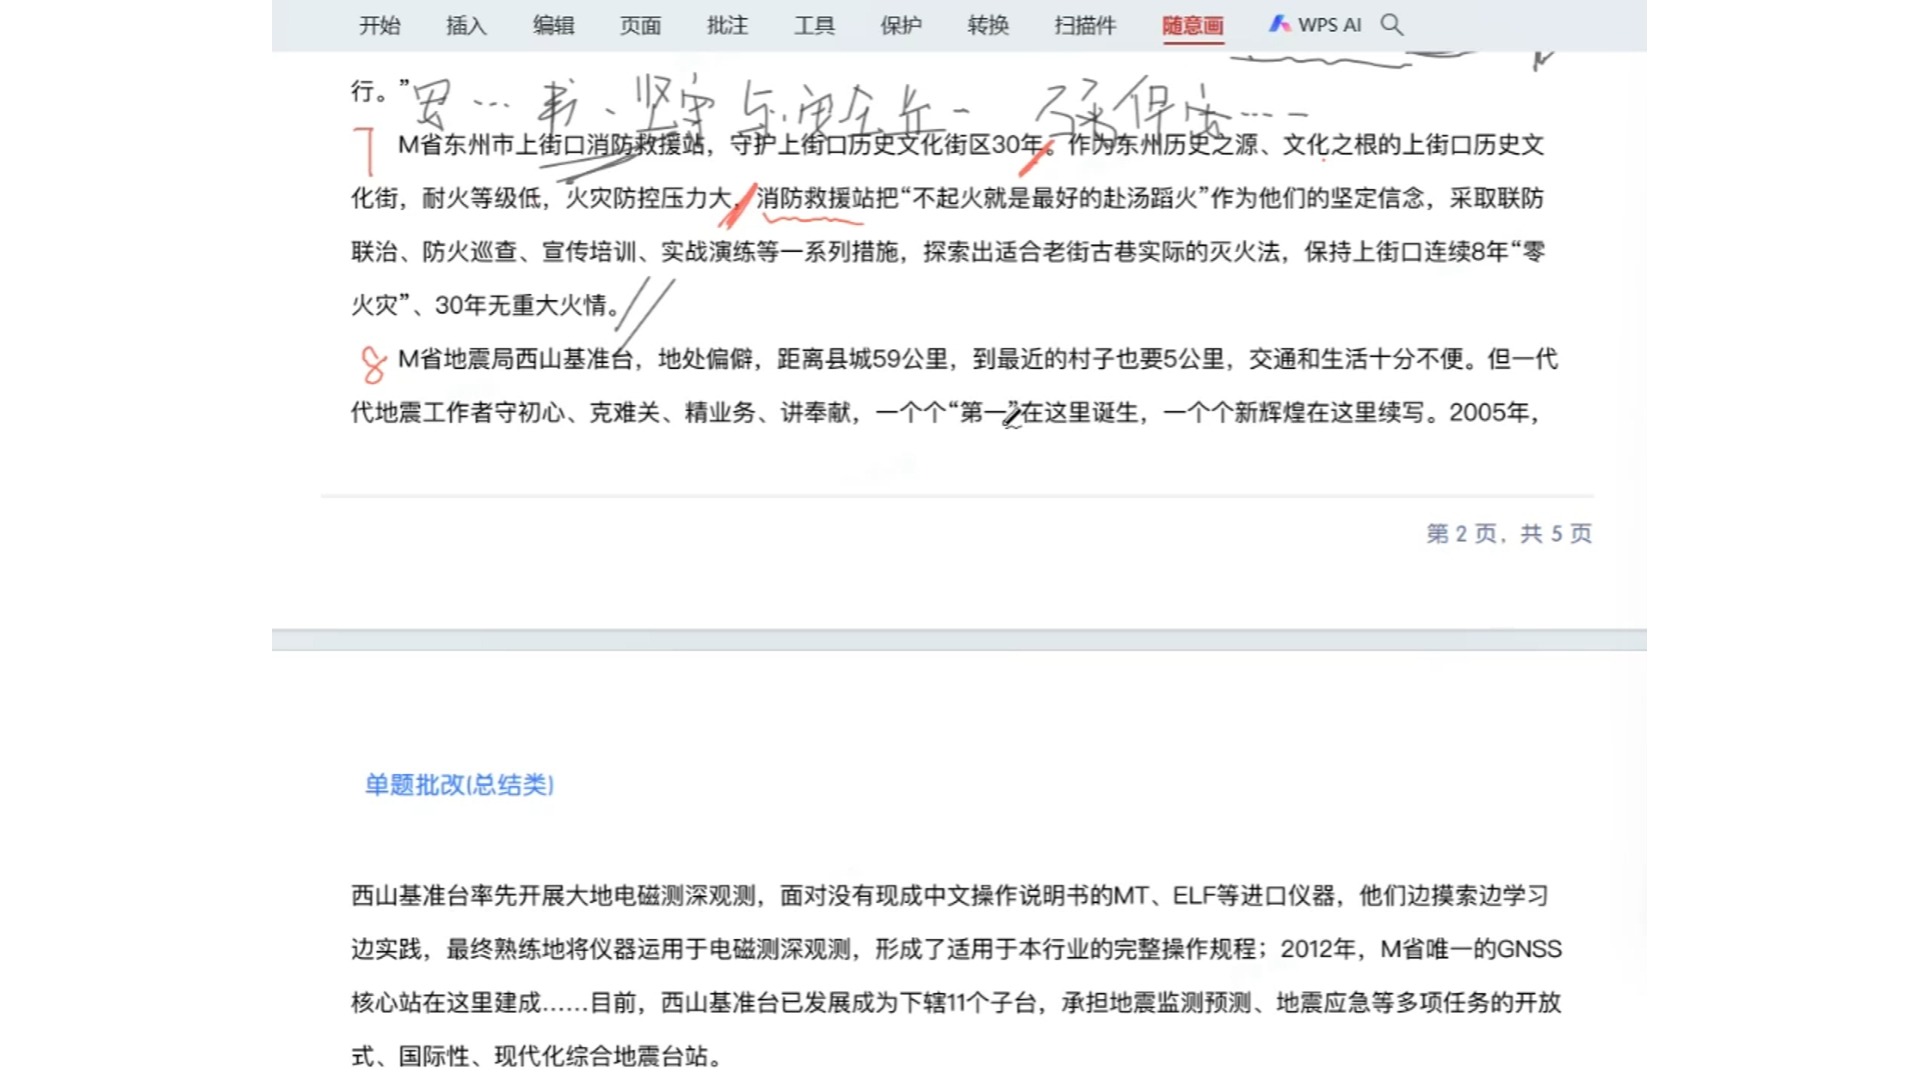Open the 工具 tab

[x=814, y=25]
